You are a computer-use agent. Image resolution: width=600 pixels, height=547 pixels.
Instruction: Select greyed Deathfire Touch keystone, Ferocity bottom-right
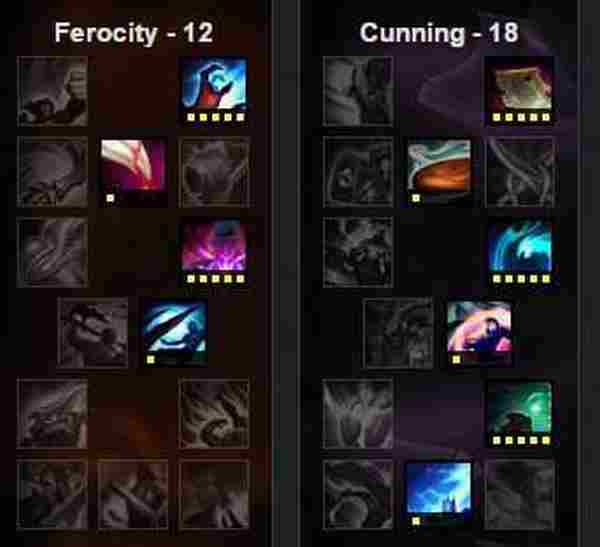click(x=214, y=495)
